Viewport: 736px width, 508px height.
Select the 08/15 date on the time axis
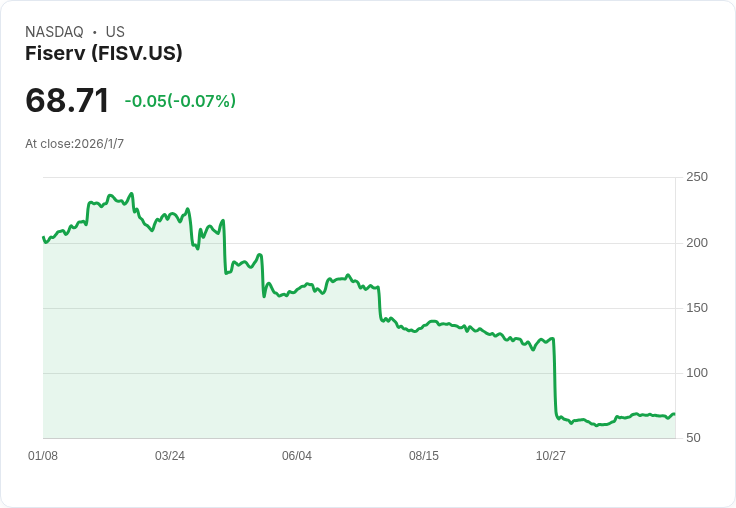click(x=424, y=456)
